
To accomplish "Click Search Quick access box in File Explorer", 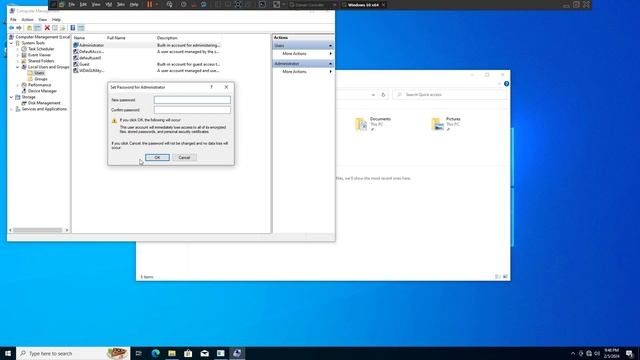I will point(449,95).
